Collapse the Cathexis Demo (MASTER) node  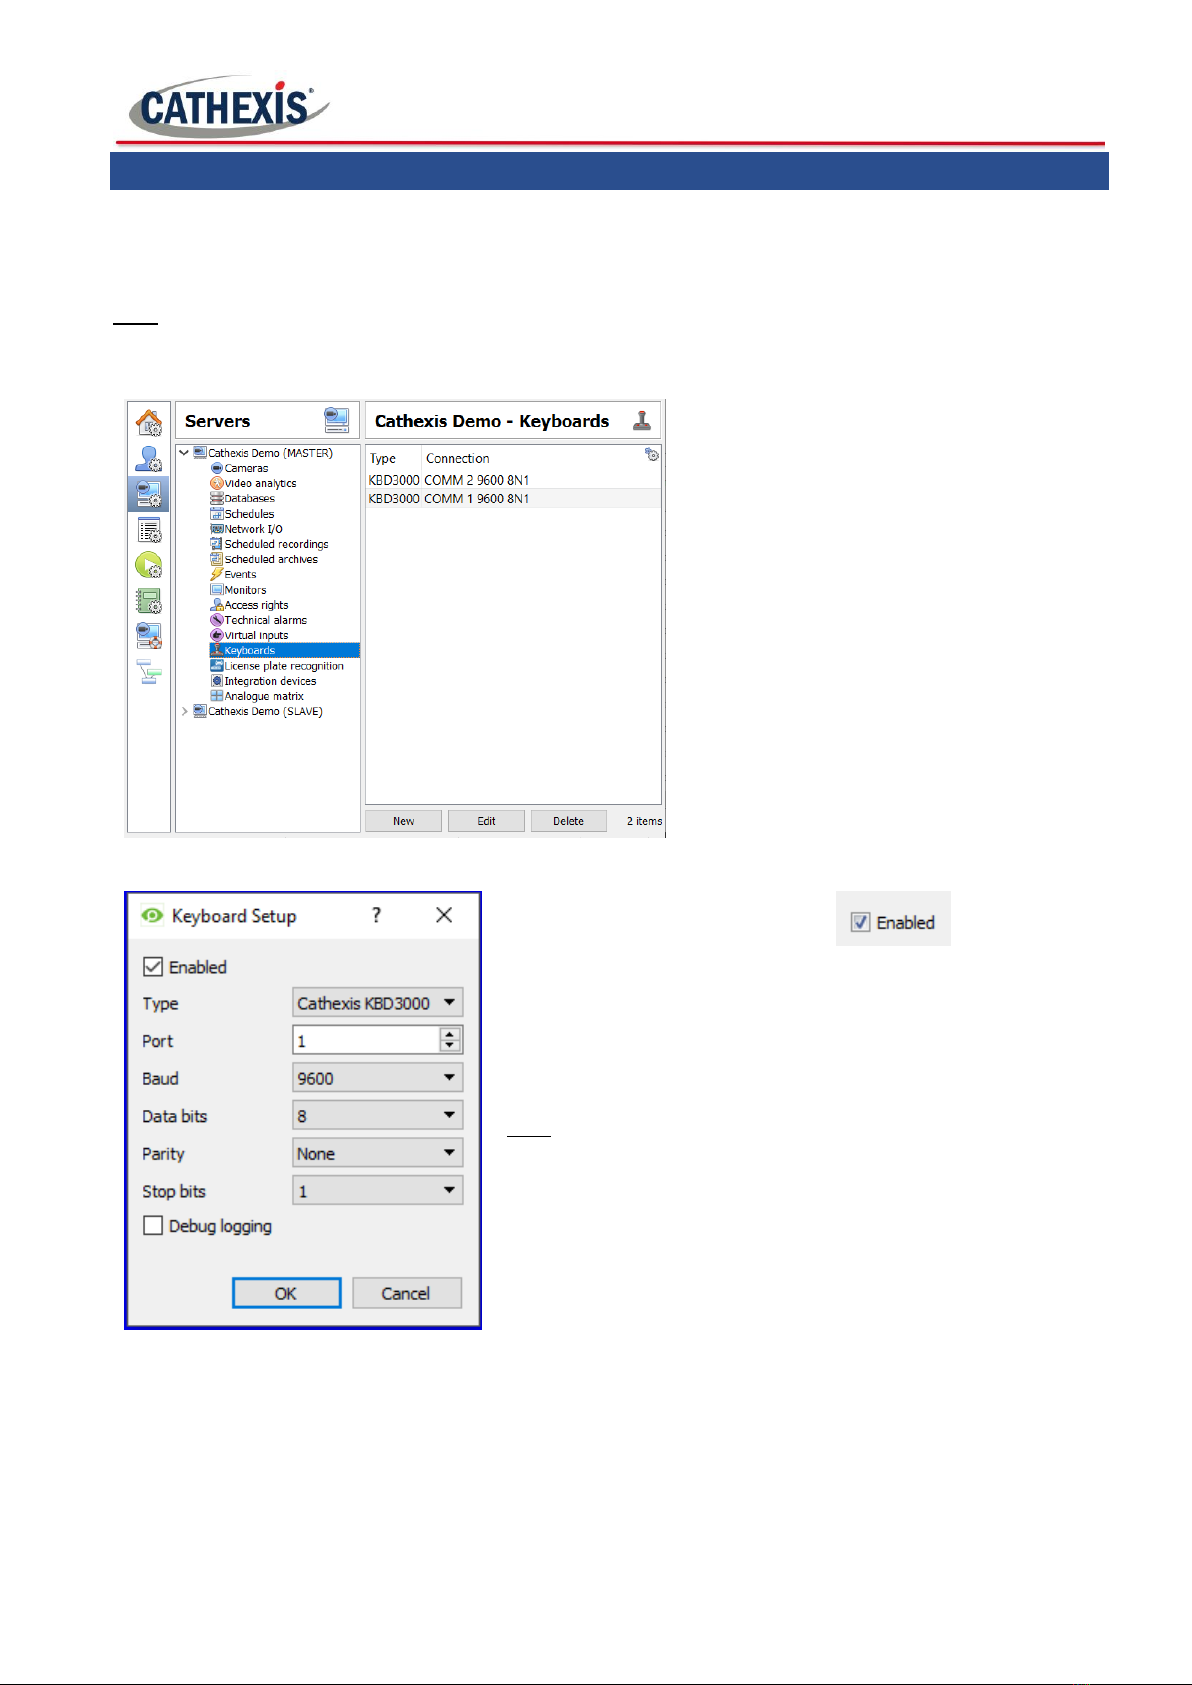pos(184,453)
